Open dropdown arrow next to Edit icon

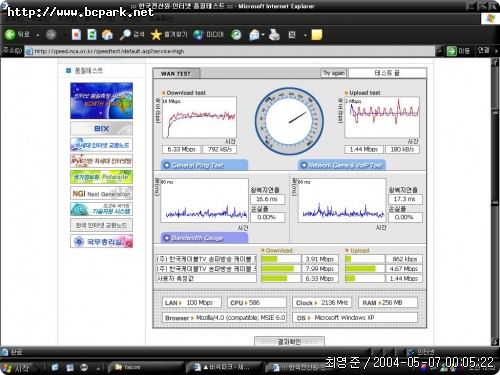(x=305, y=35)
